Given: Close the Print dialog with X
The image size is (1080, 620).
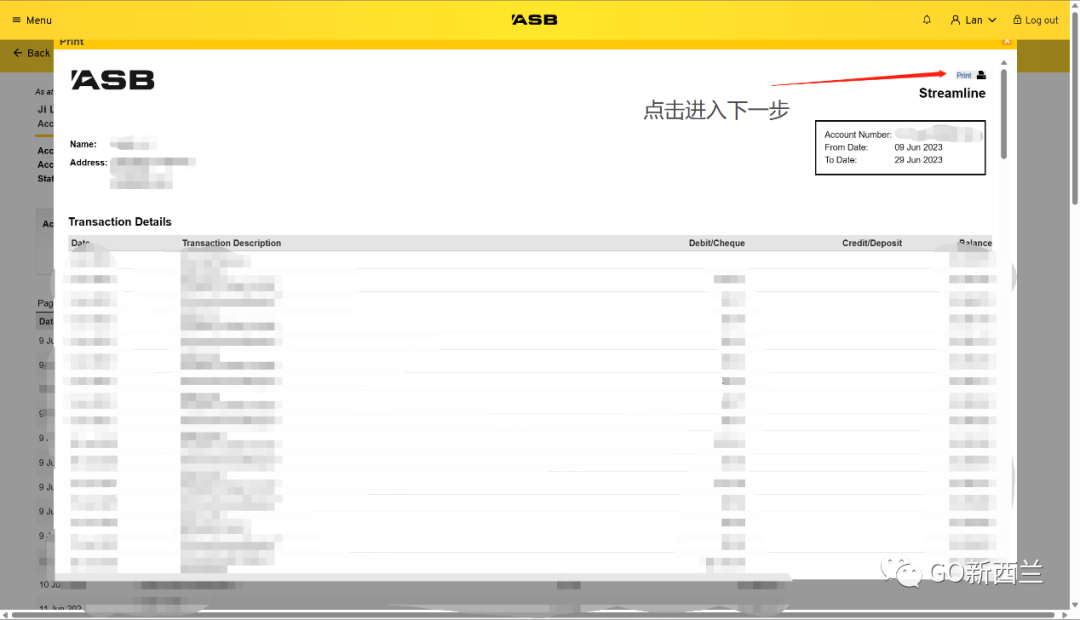Looking at the screenshot, I should click(x=1006, y=41).
